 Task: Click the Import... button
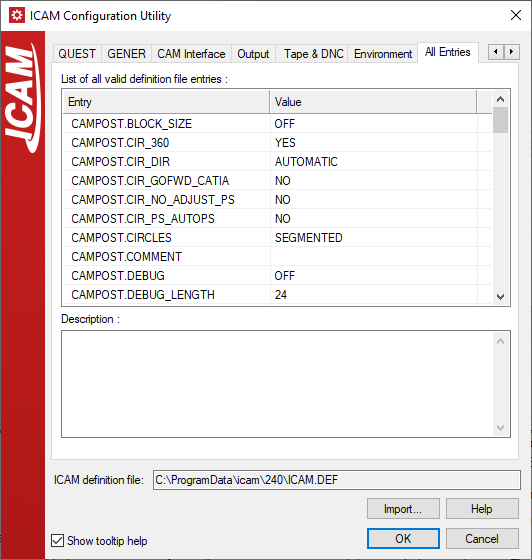403,509
